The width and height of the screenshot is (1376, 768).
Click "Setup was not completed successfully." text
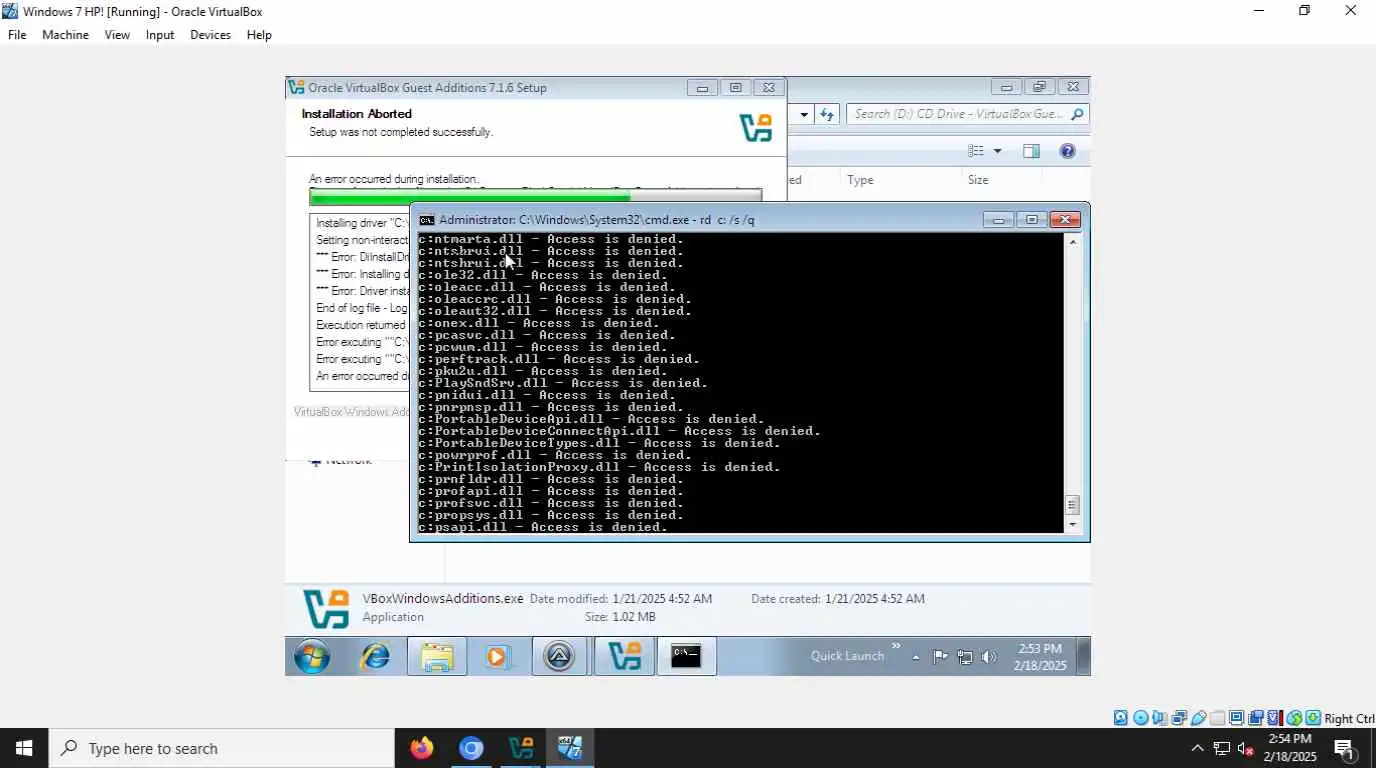(400, 132)
